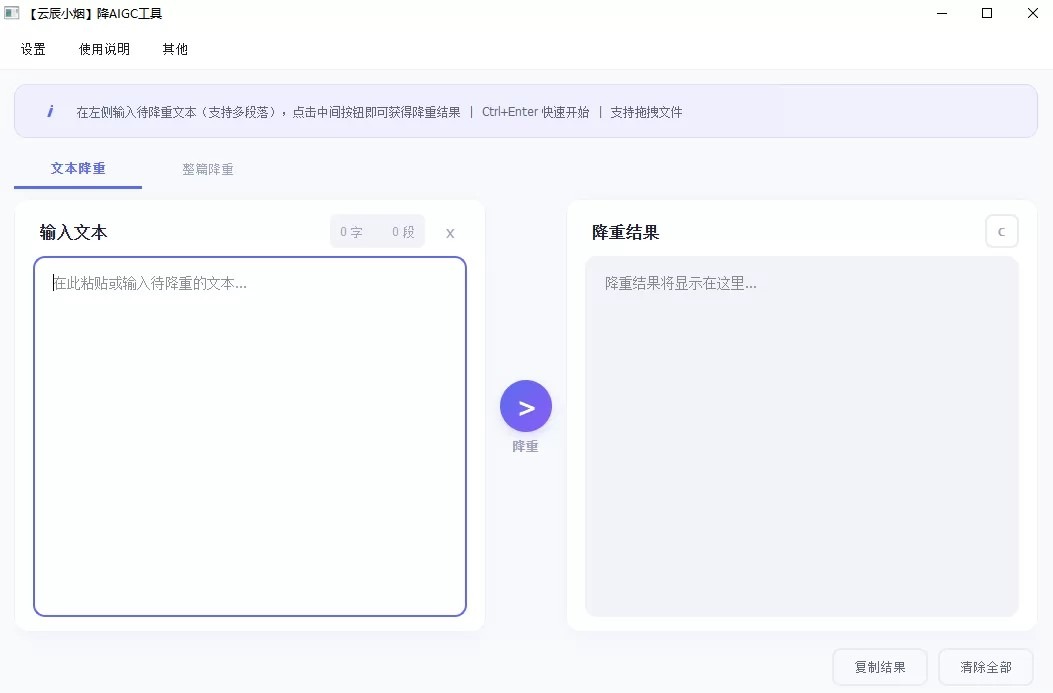Click the 降重结果 heading

click(x=625, y=232)
